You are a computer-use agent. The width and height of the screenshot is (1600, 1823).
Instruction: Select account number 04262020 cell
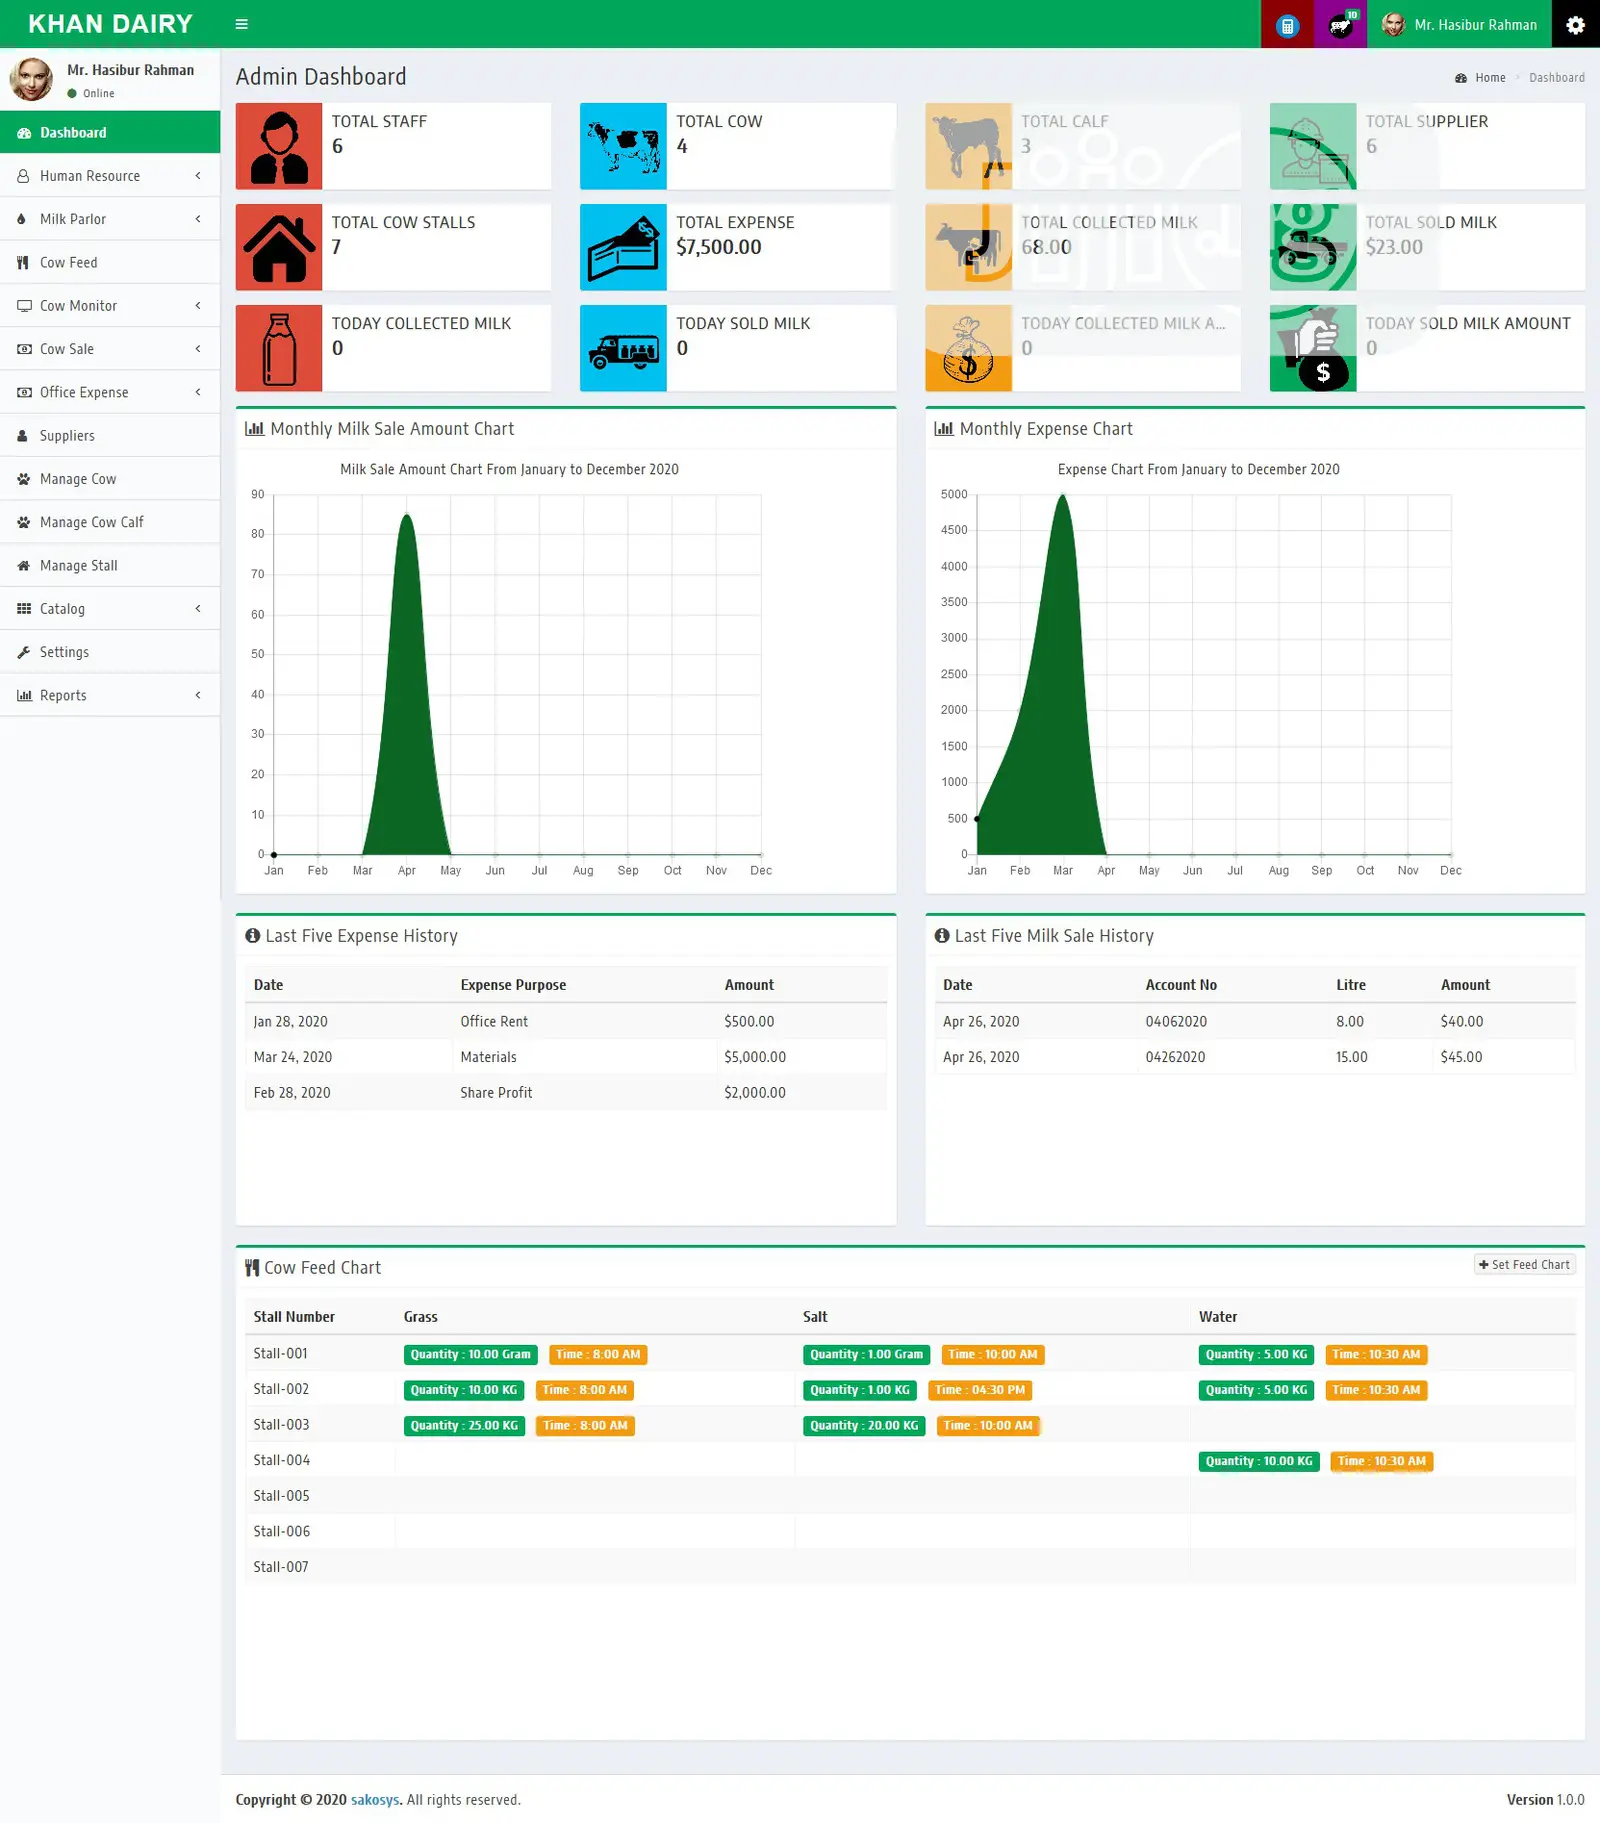point(1233,1057)
